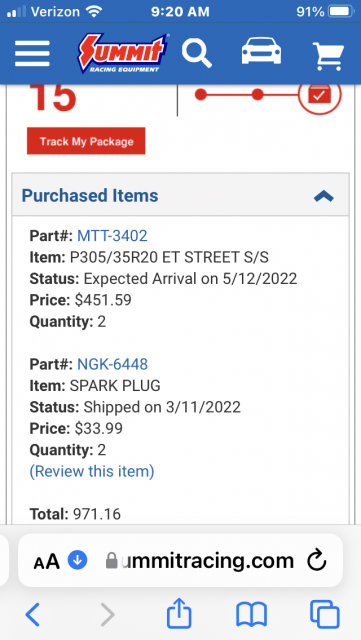Tap the Summit Racing Equipment logo
Viewport: 361px width, 640px height.
coord(124,53)
